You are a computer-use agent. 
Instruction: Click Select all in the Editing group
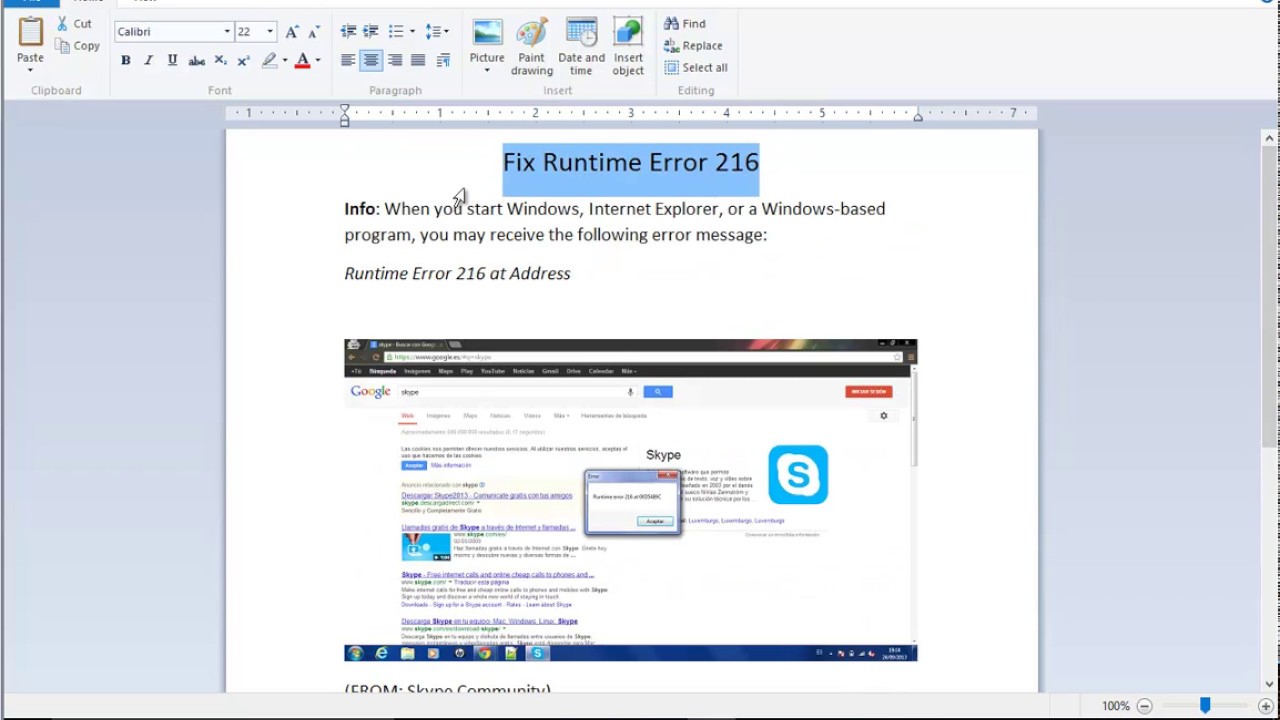(696, 68)
